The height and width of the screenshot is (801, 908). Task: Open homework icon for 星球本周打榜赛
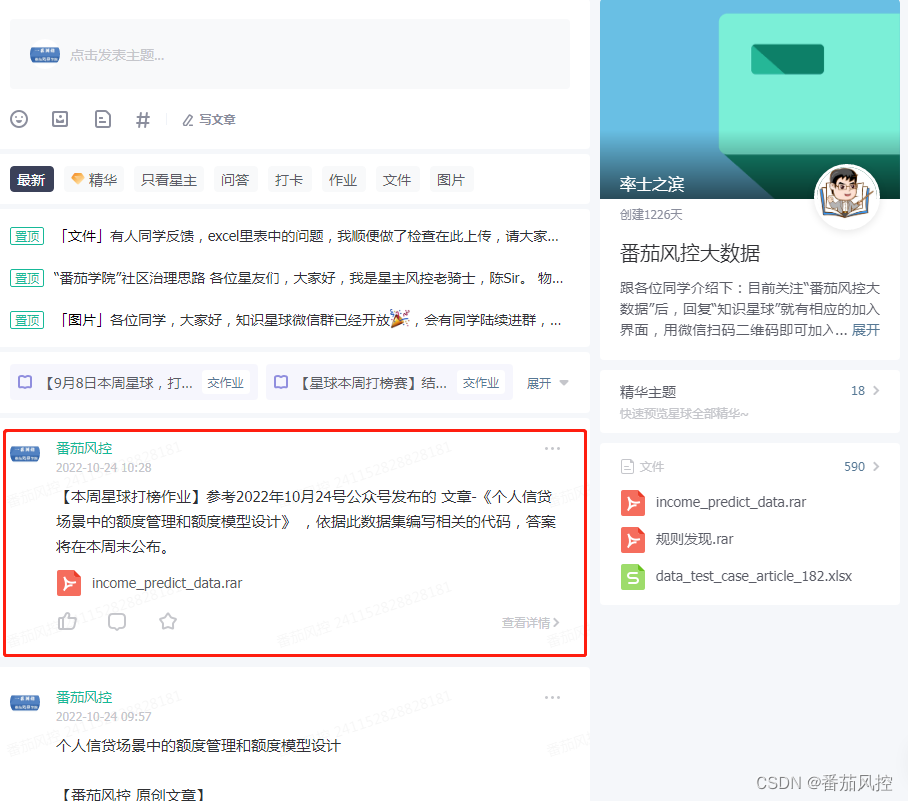tap(281, 382)
